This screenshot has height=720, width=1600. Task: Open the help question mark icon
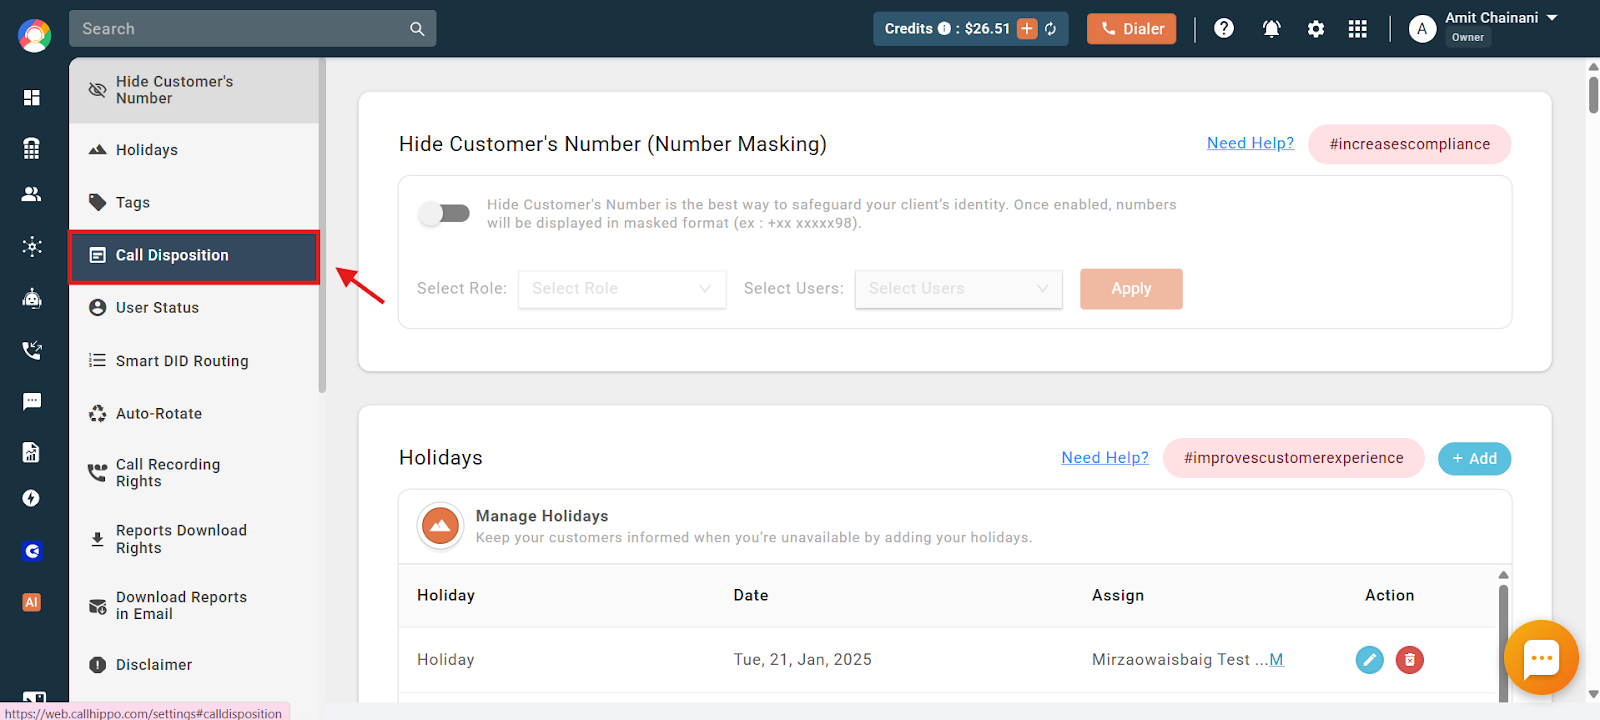[x=1224, y=28]
